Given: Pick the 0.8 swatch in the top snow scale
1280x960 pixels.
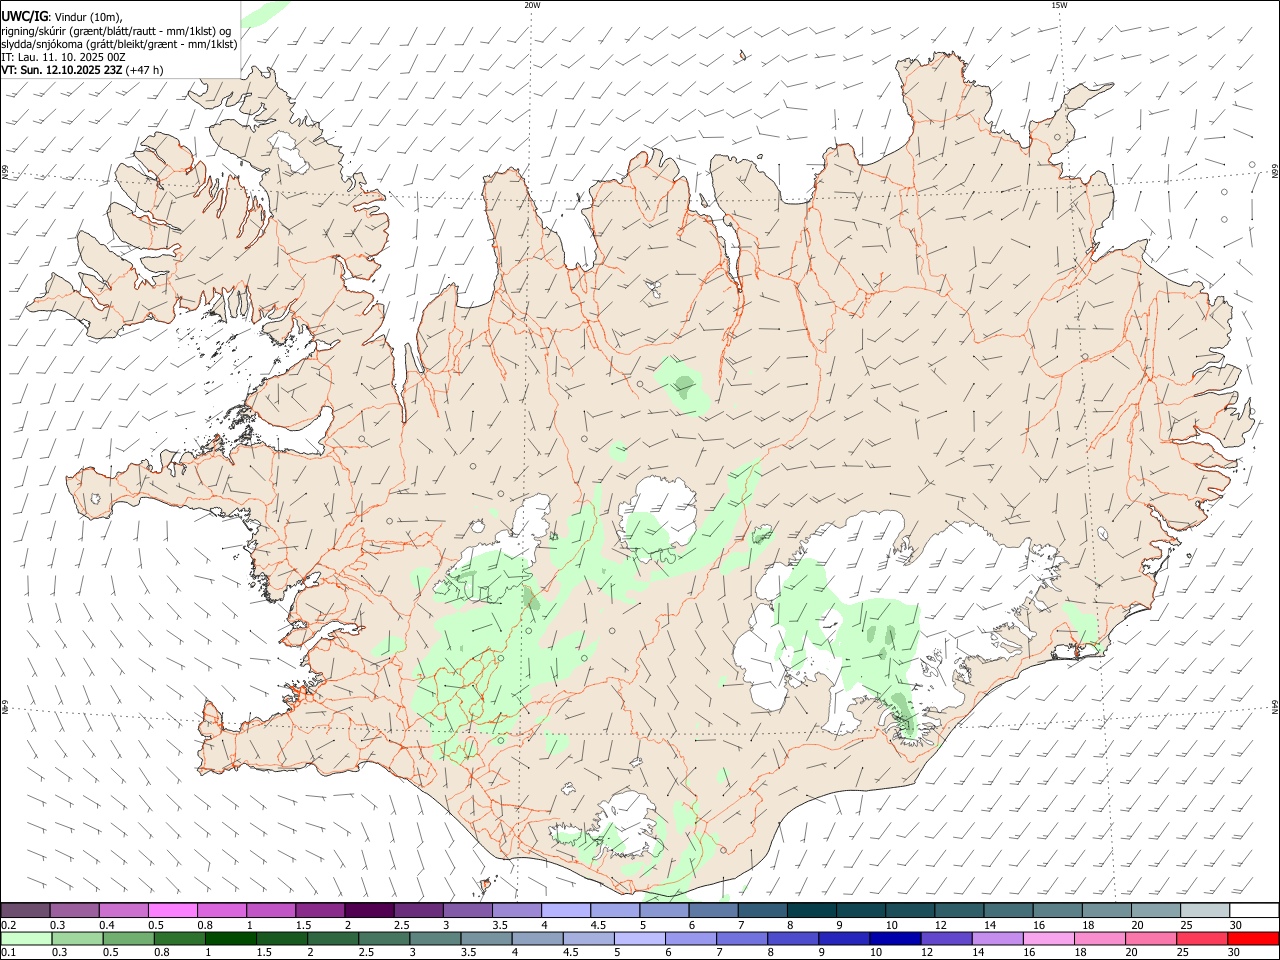Looking at the screenshot, I should pos(222,910).
